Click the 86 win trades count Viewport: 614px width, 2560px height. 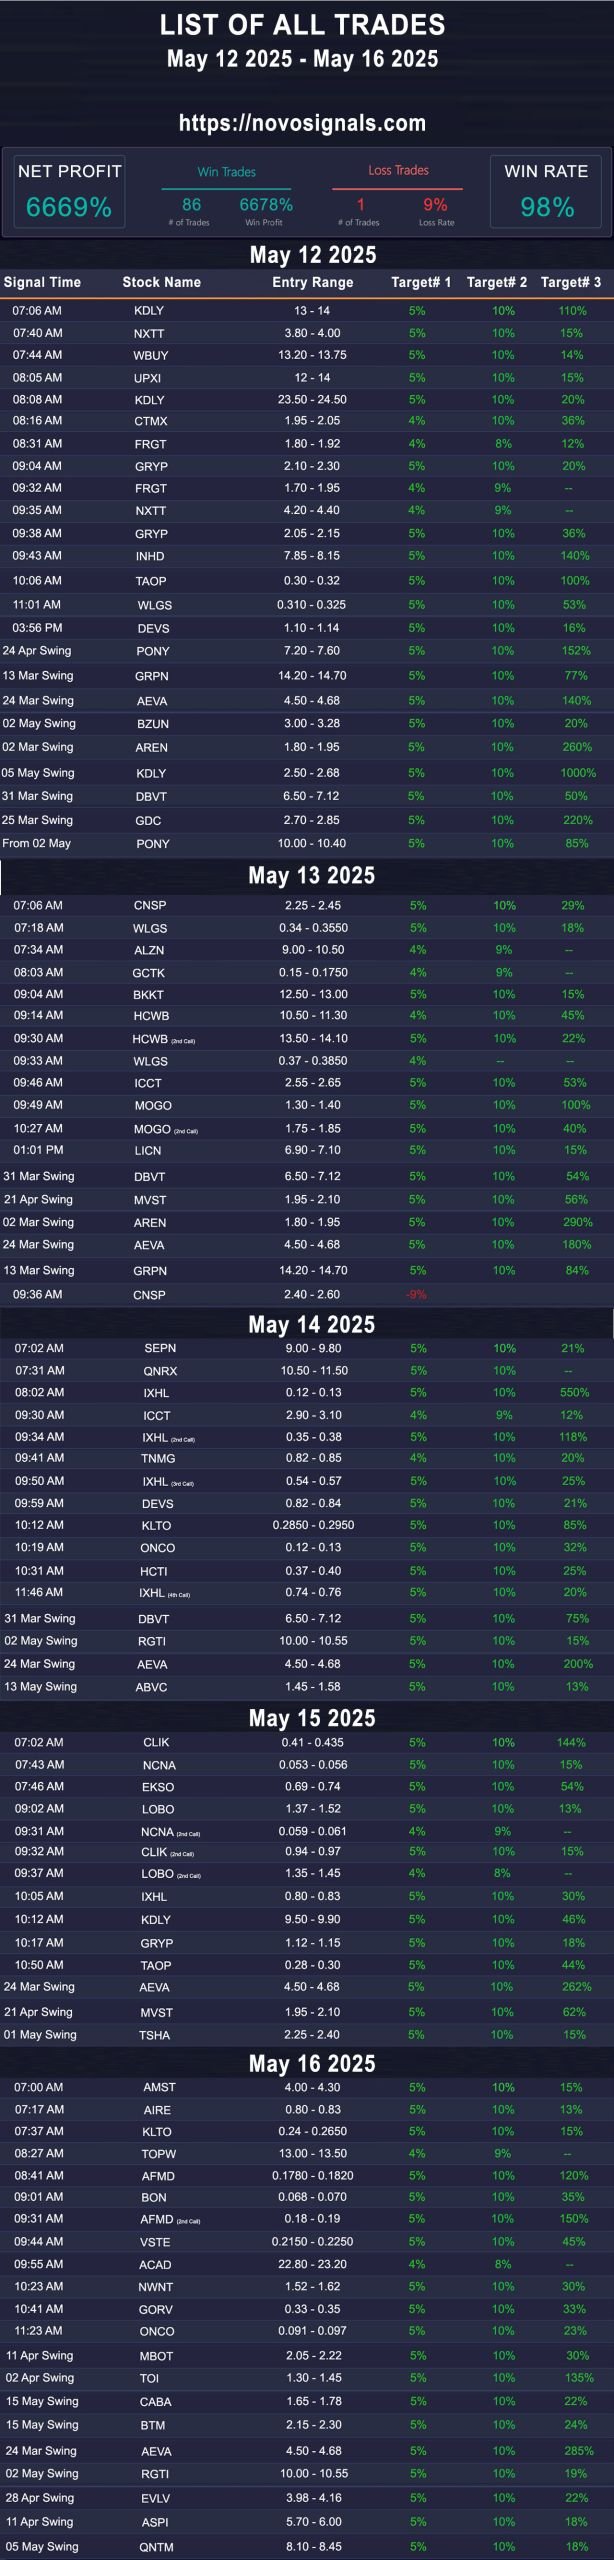[191, 204]
